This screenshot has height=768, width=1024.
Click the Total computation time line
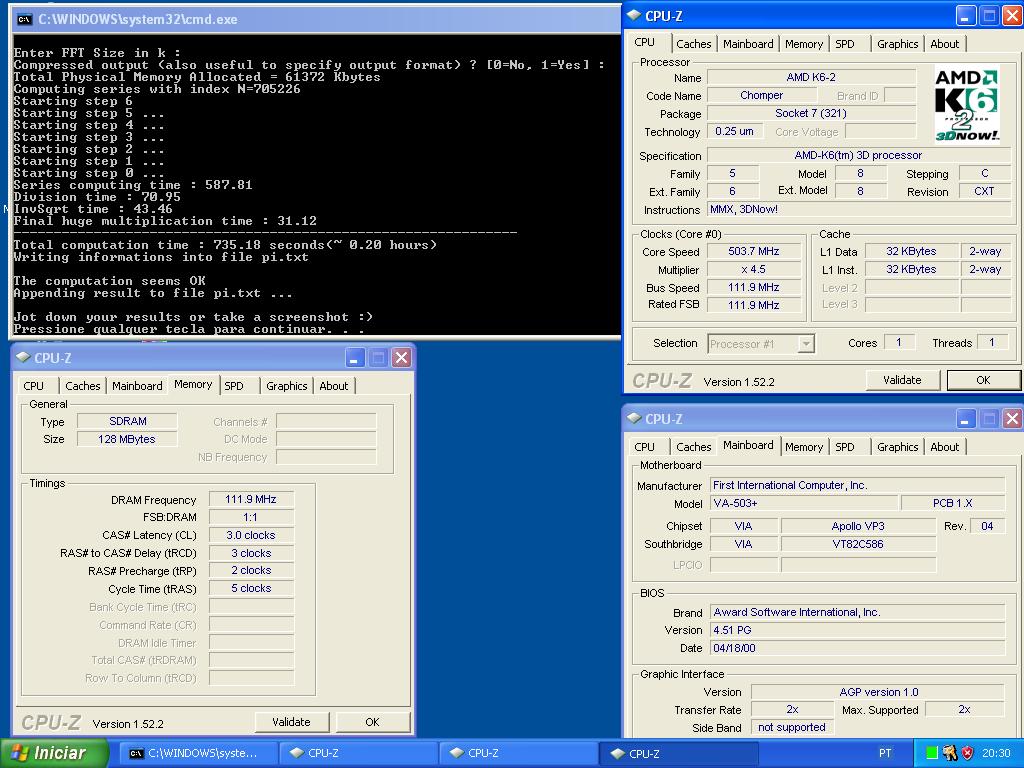pos(225,245)
